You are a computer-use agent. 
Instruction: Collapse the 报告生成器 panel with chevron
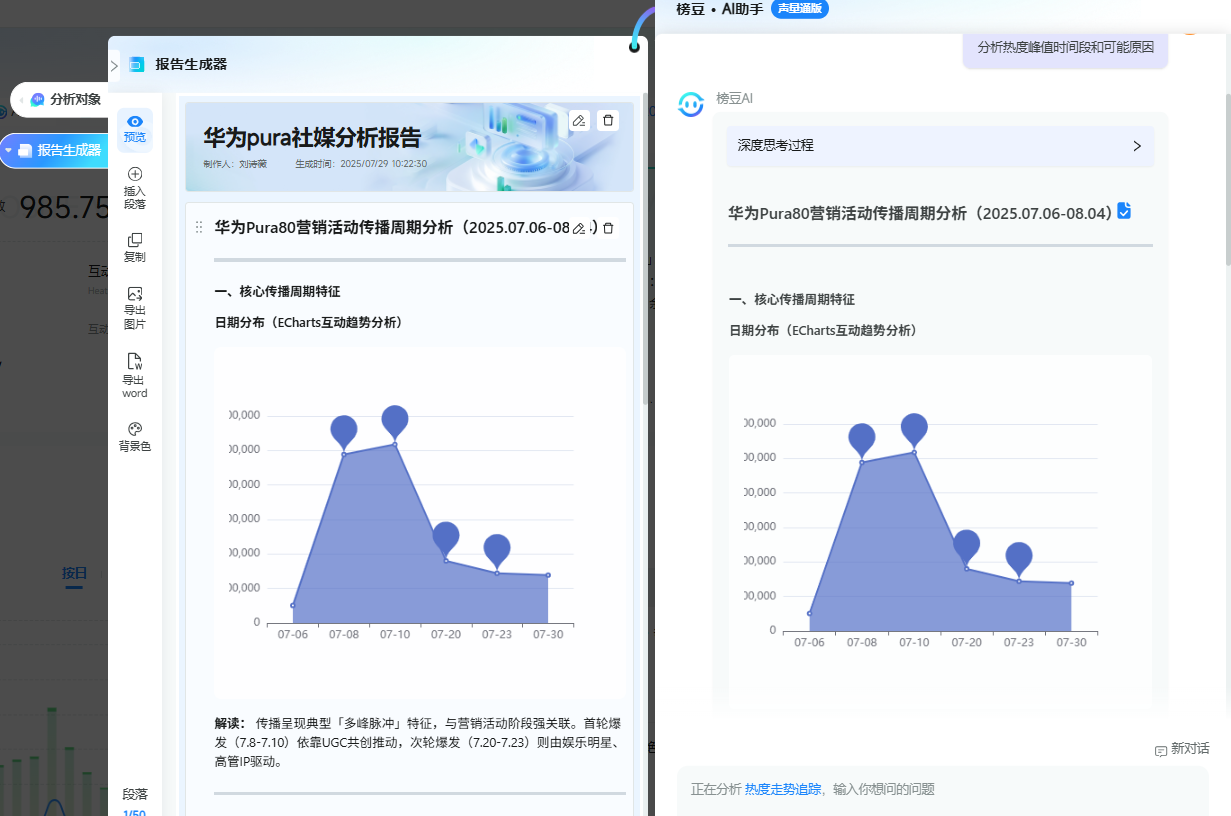tap(114, 65)
